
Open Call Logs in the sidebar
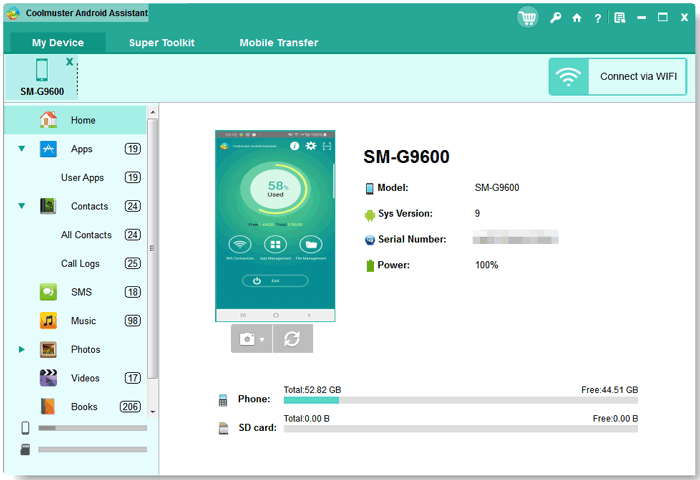pos(81,264)
